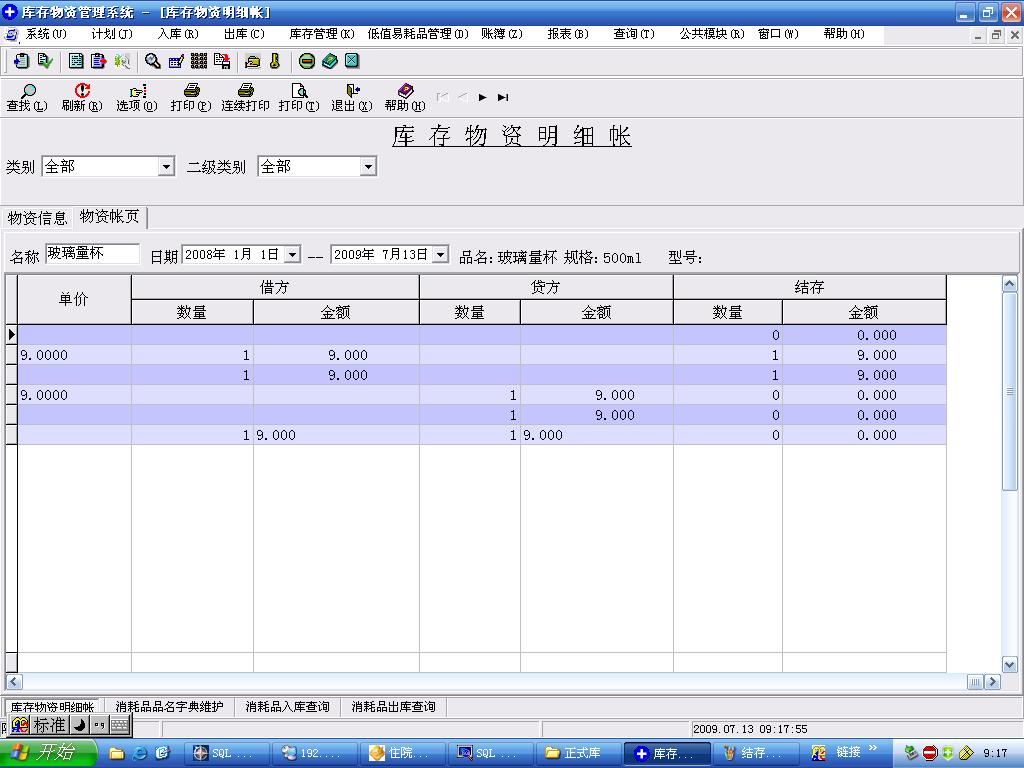Go to next record arrow
This screenshot has width=1024, height=768.
point(482,97)
